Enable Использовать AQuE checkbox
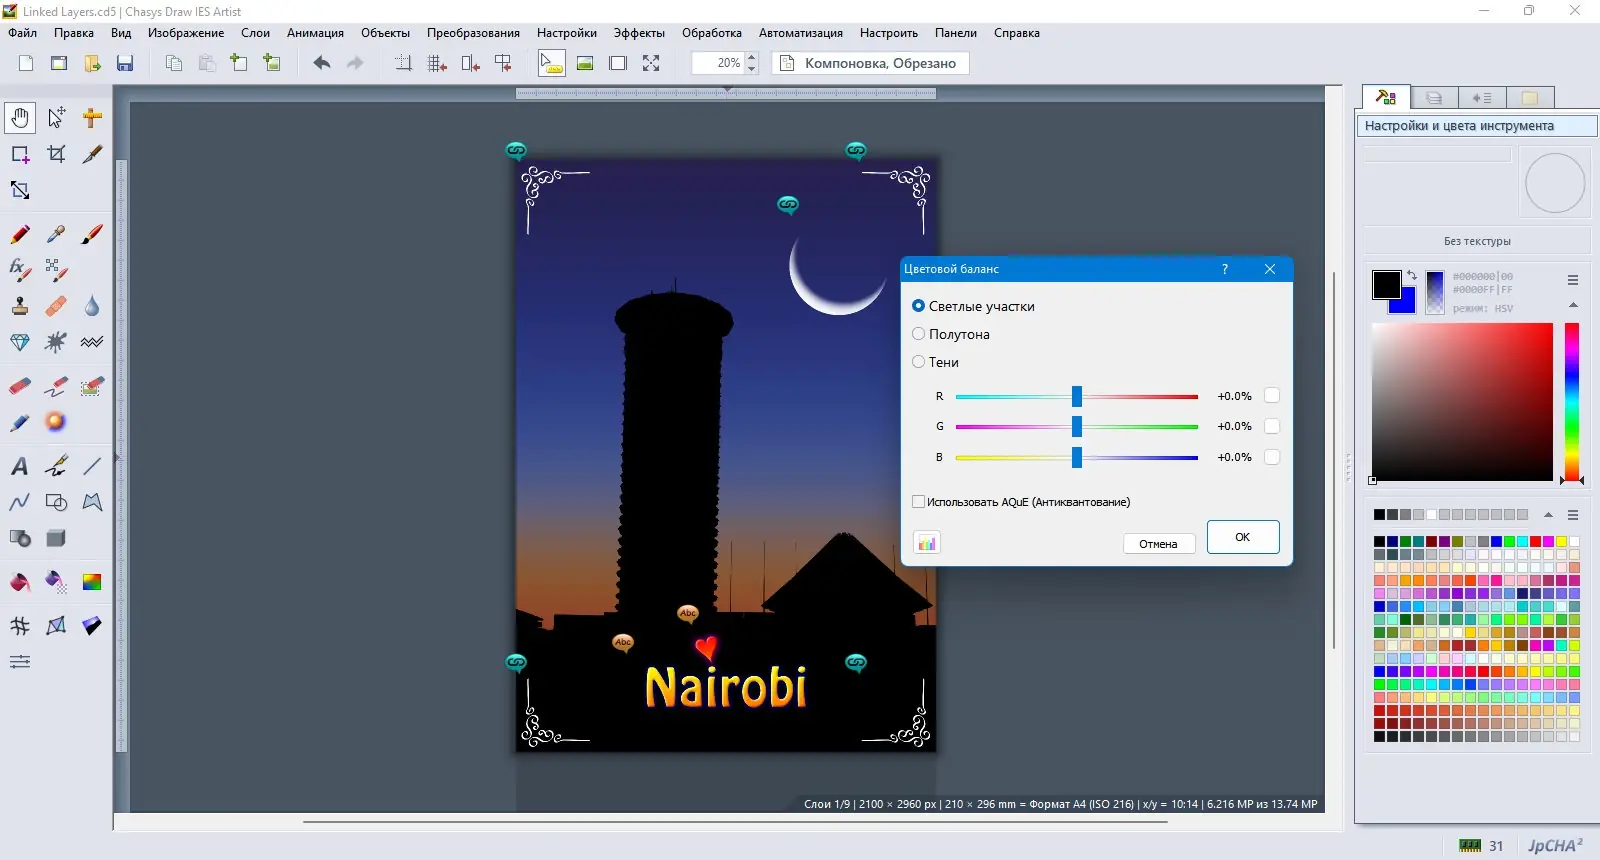This screenshot has width=1600, height=860. tap(918, 502)
